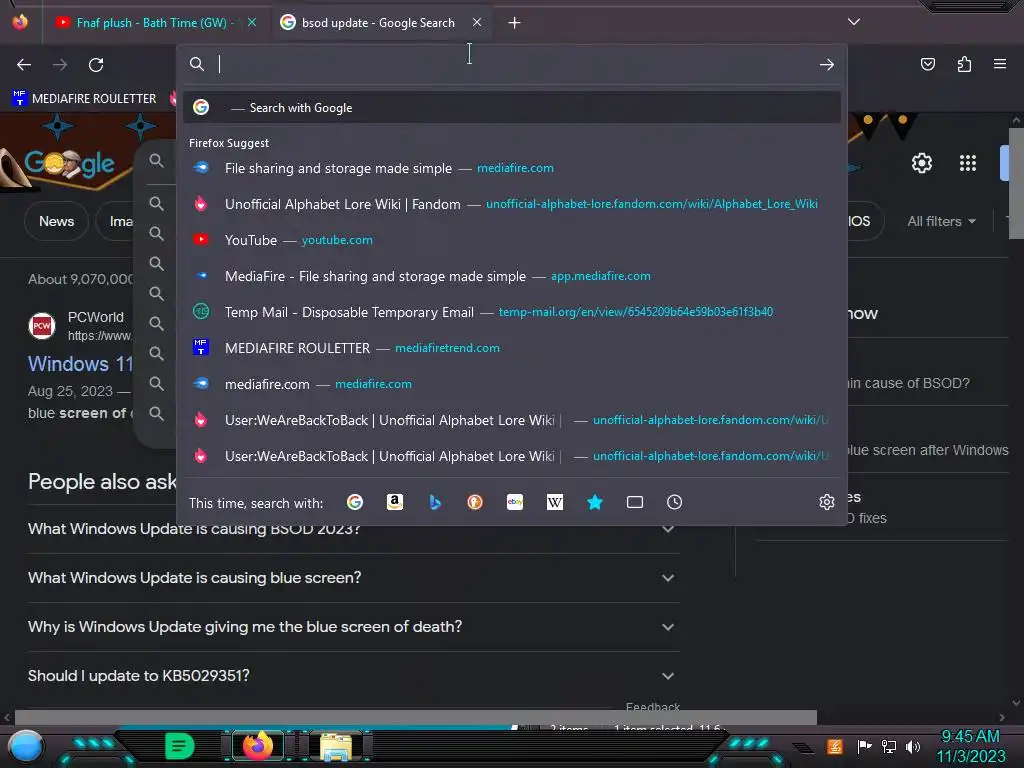The height and width of the screenshot is (768, 1024).
Task: Click the Google doodle logo
Action: tap(69, 163)
